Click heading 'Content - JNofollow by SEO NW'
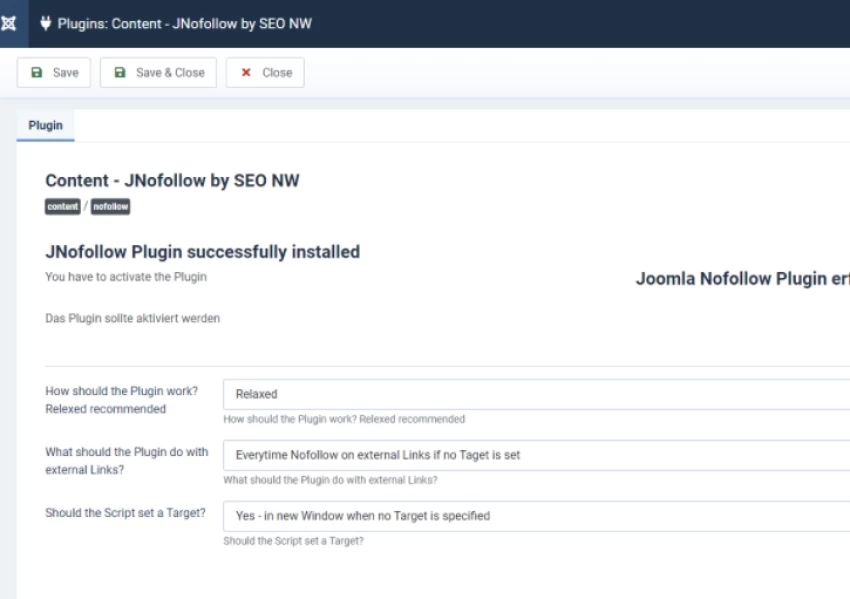 click(x=172, y=181)
